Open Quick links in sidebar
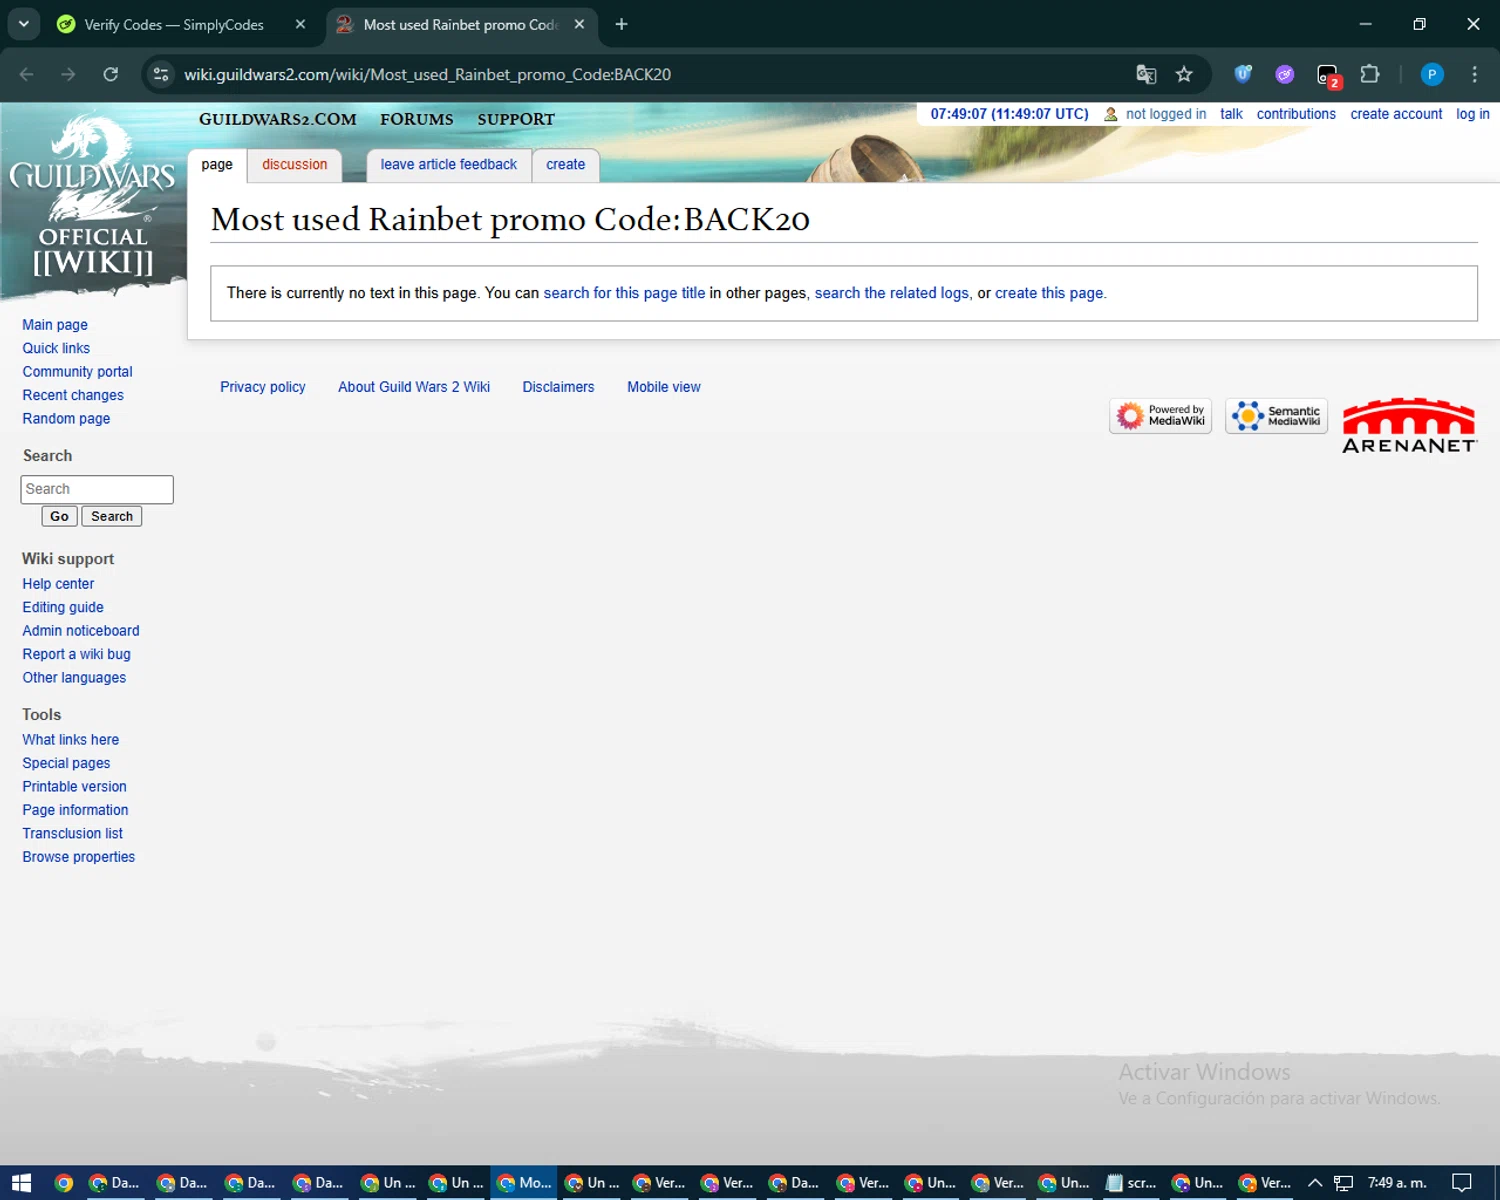 pos(56,348)
